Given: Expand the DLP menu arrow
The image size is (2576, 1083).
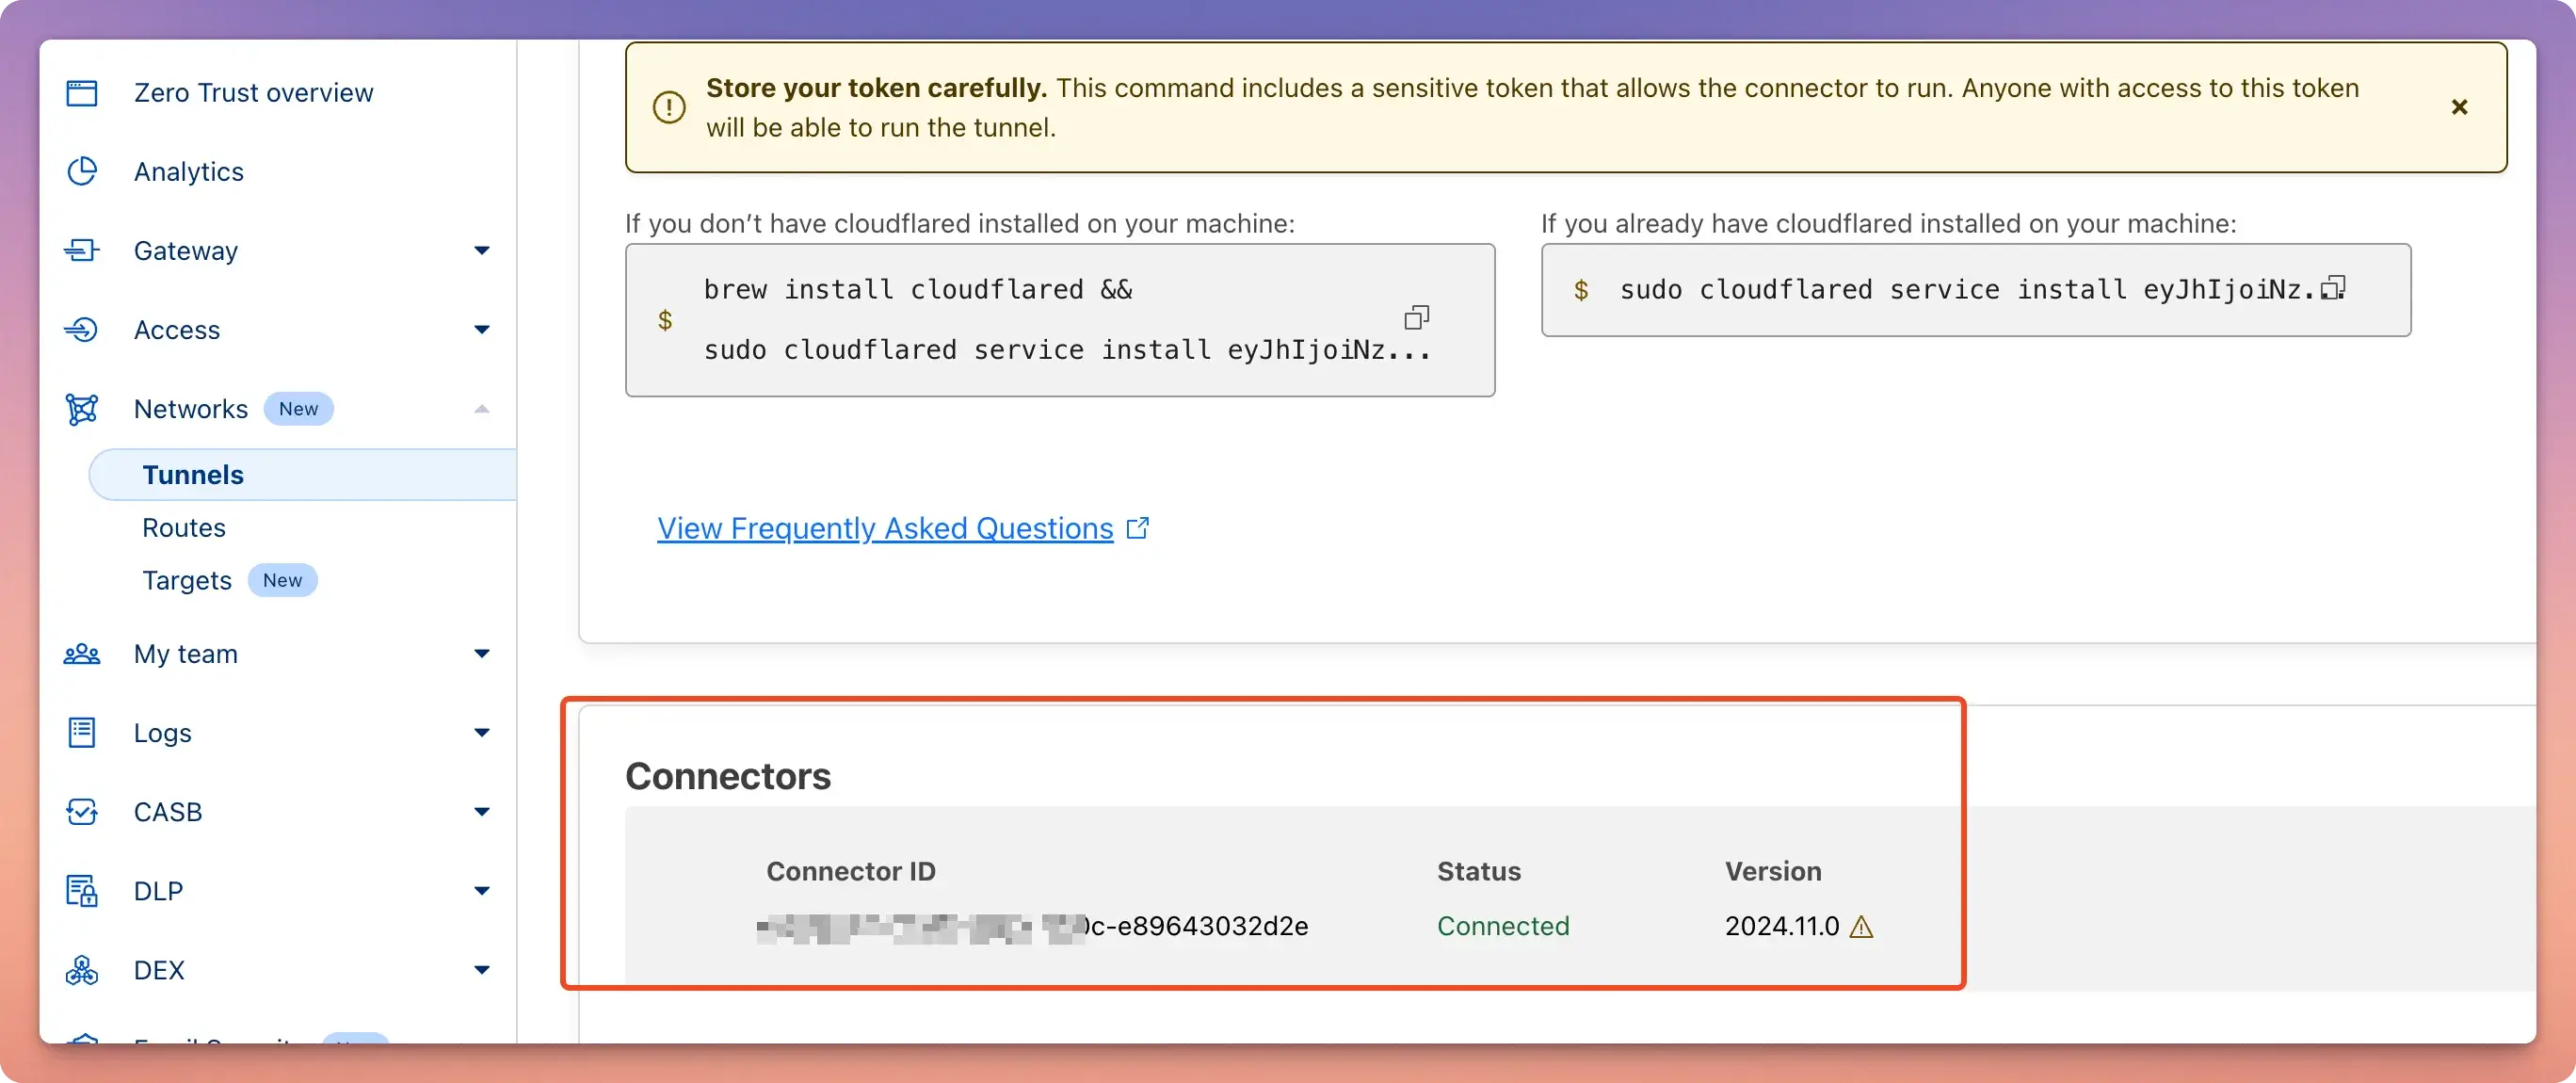Looking at the screenshot, I should tap(482, 891).
